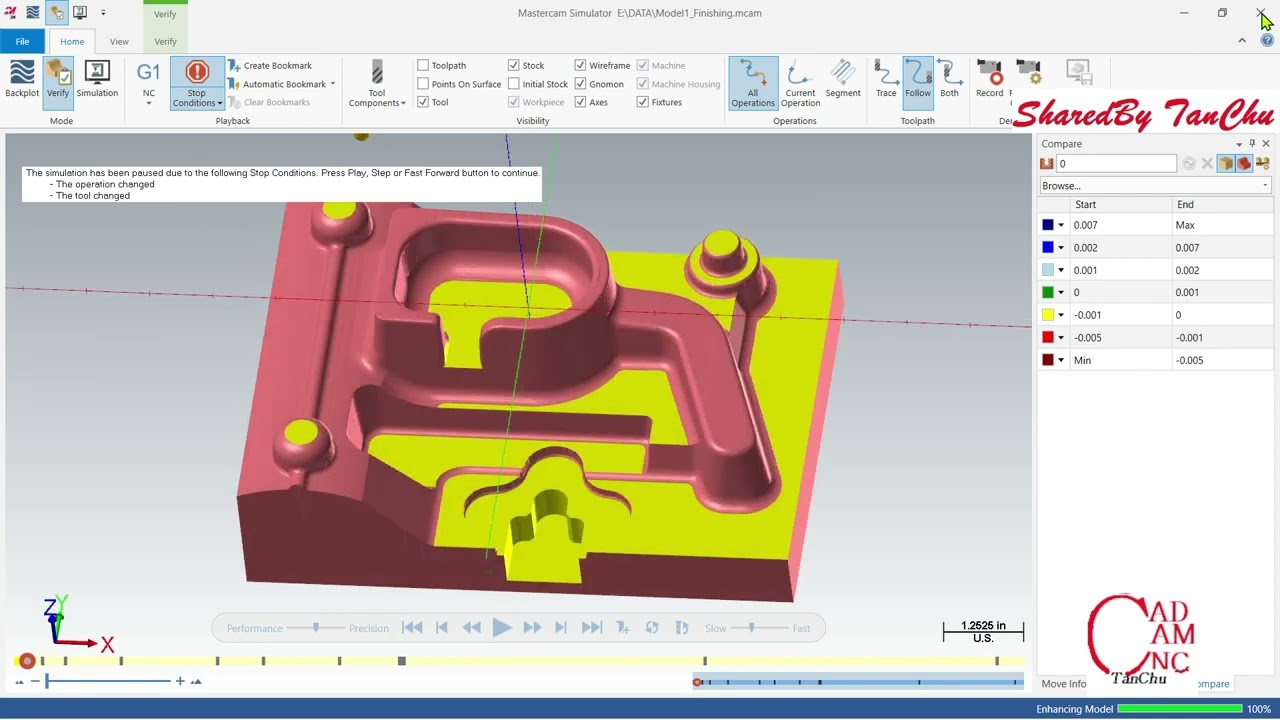Screen dimensions: 1280x720
Task: Click Create Bookmark
Action: click(270, 66)
